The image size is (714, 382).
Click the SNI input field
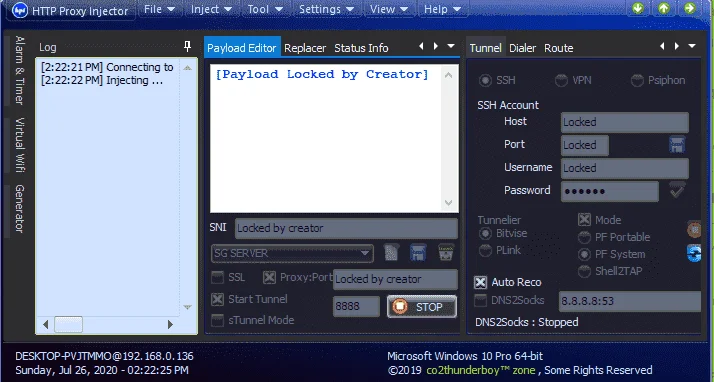click(346, 228)
